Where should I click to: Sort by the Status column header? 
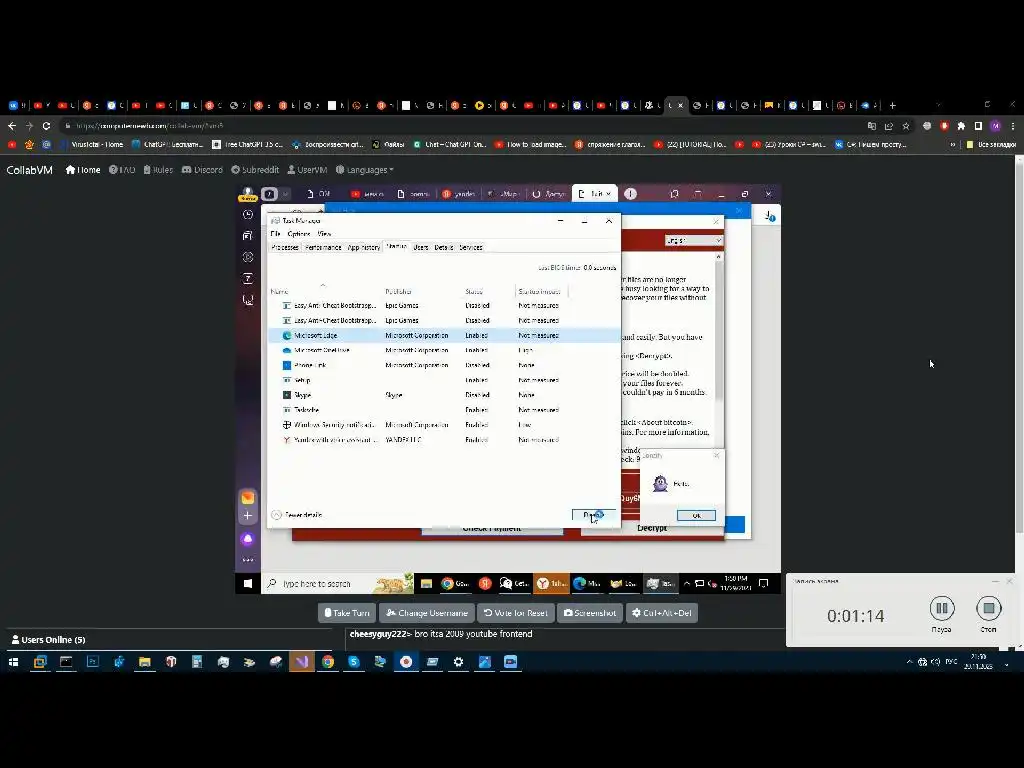point(474,291)
